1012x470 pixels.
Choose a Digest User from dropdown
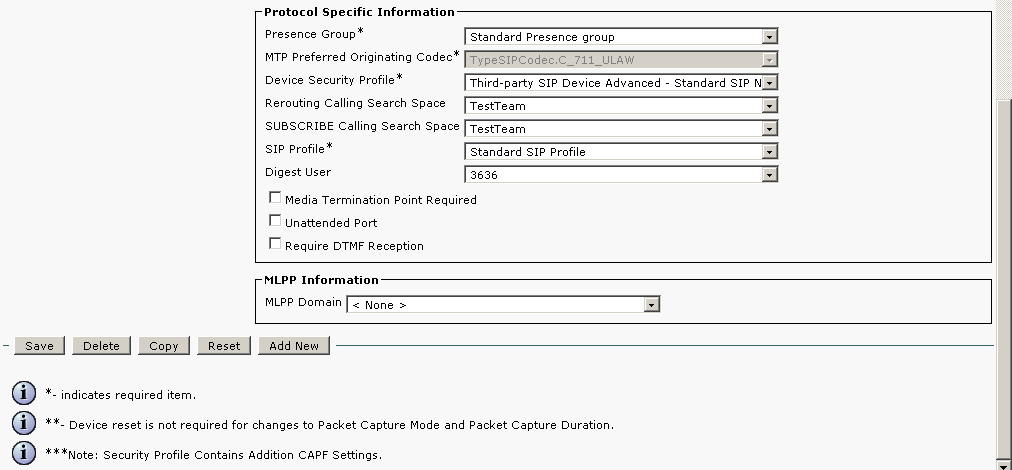coord(769,175)
